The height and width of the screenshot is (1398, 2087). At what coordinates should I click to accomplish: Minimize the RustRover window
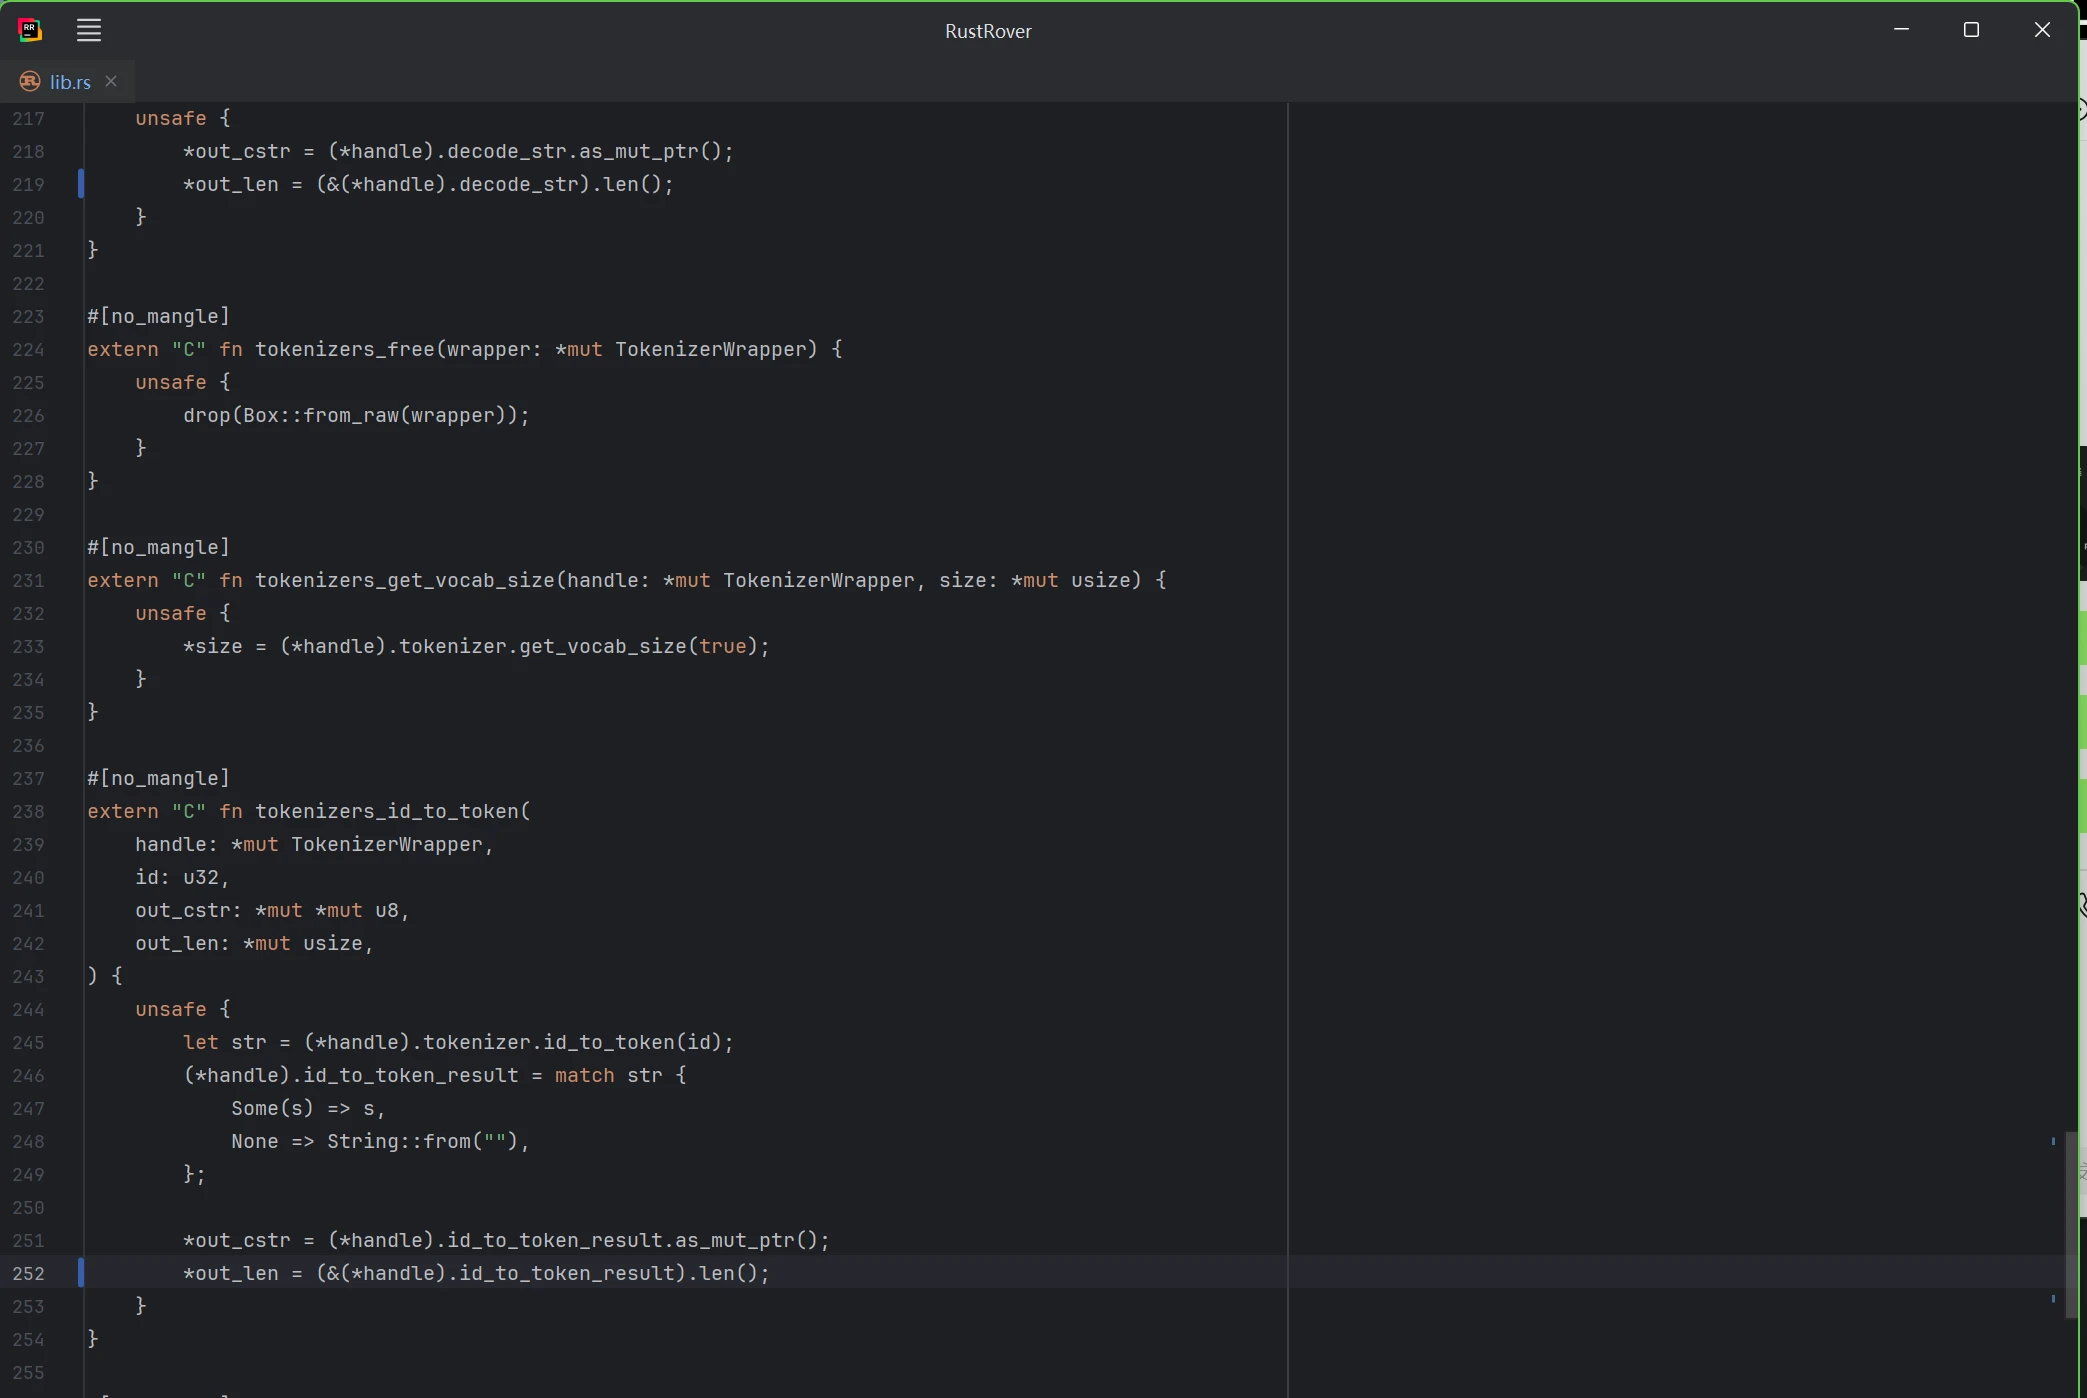[x=1901, y=30]
